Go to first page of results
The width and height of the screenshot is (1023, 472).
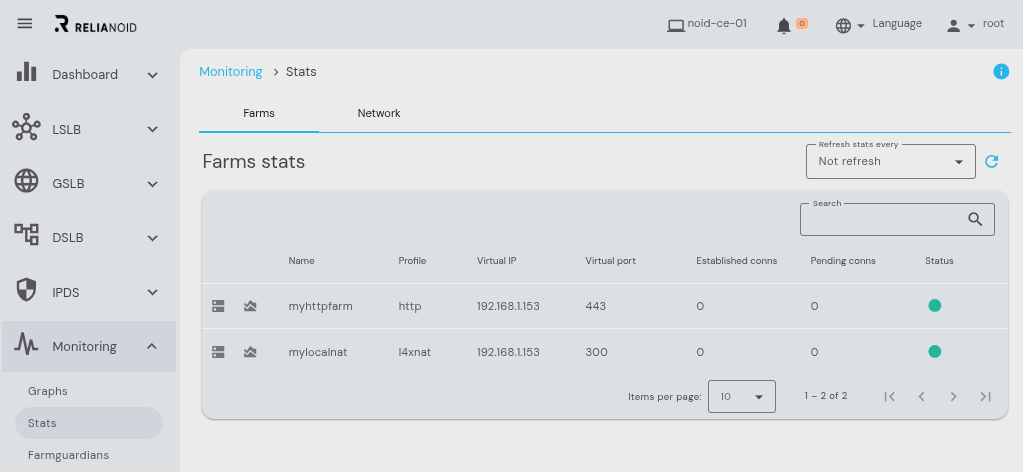(889, 396)
